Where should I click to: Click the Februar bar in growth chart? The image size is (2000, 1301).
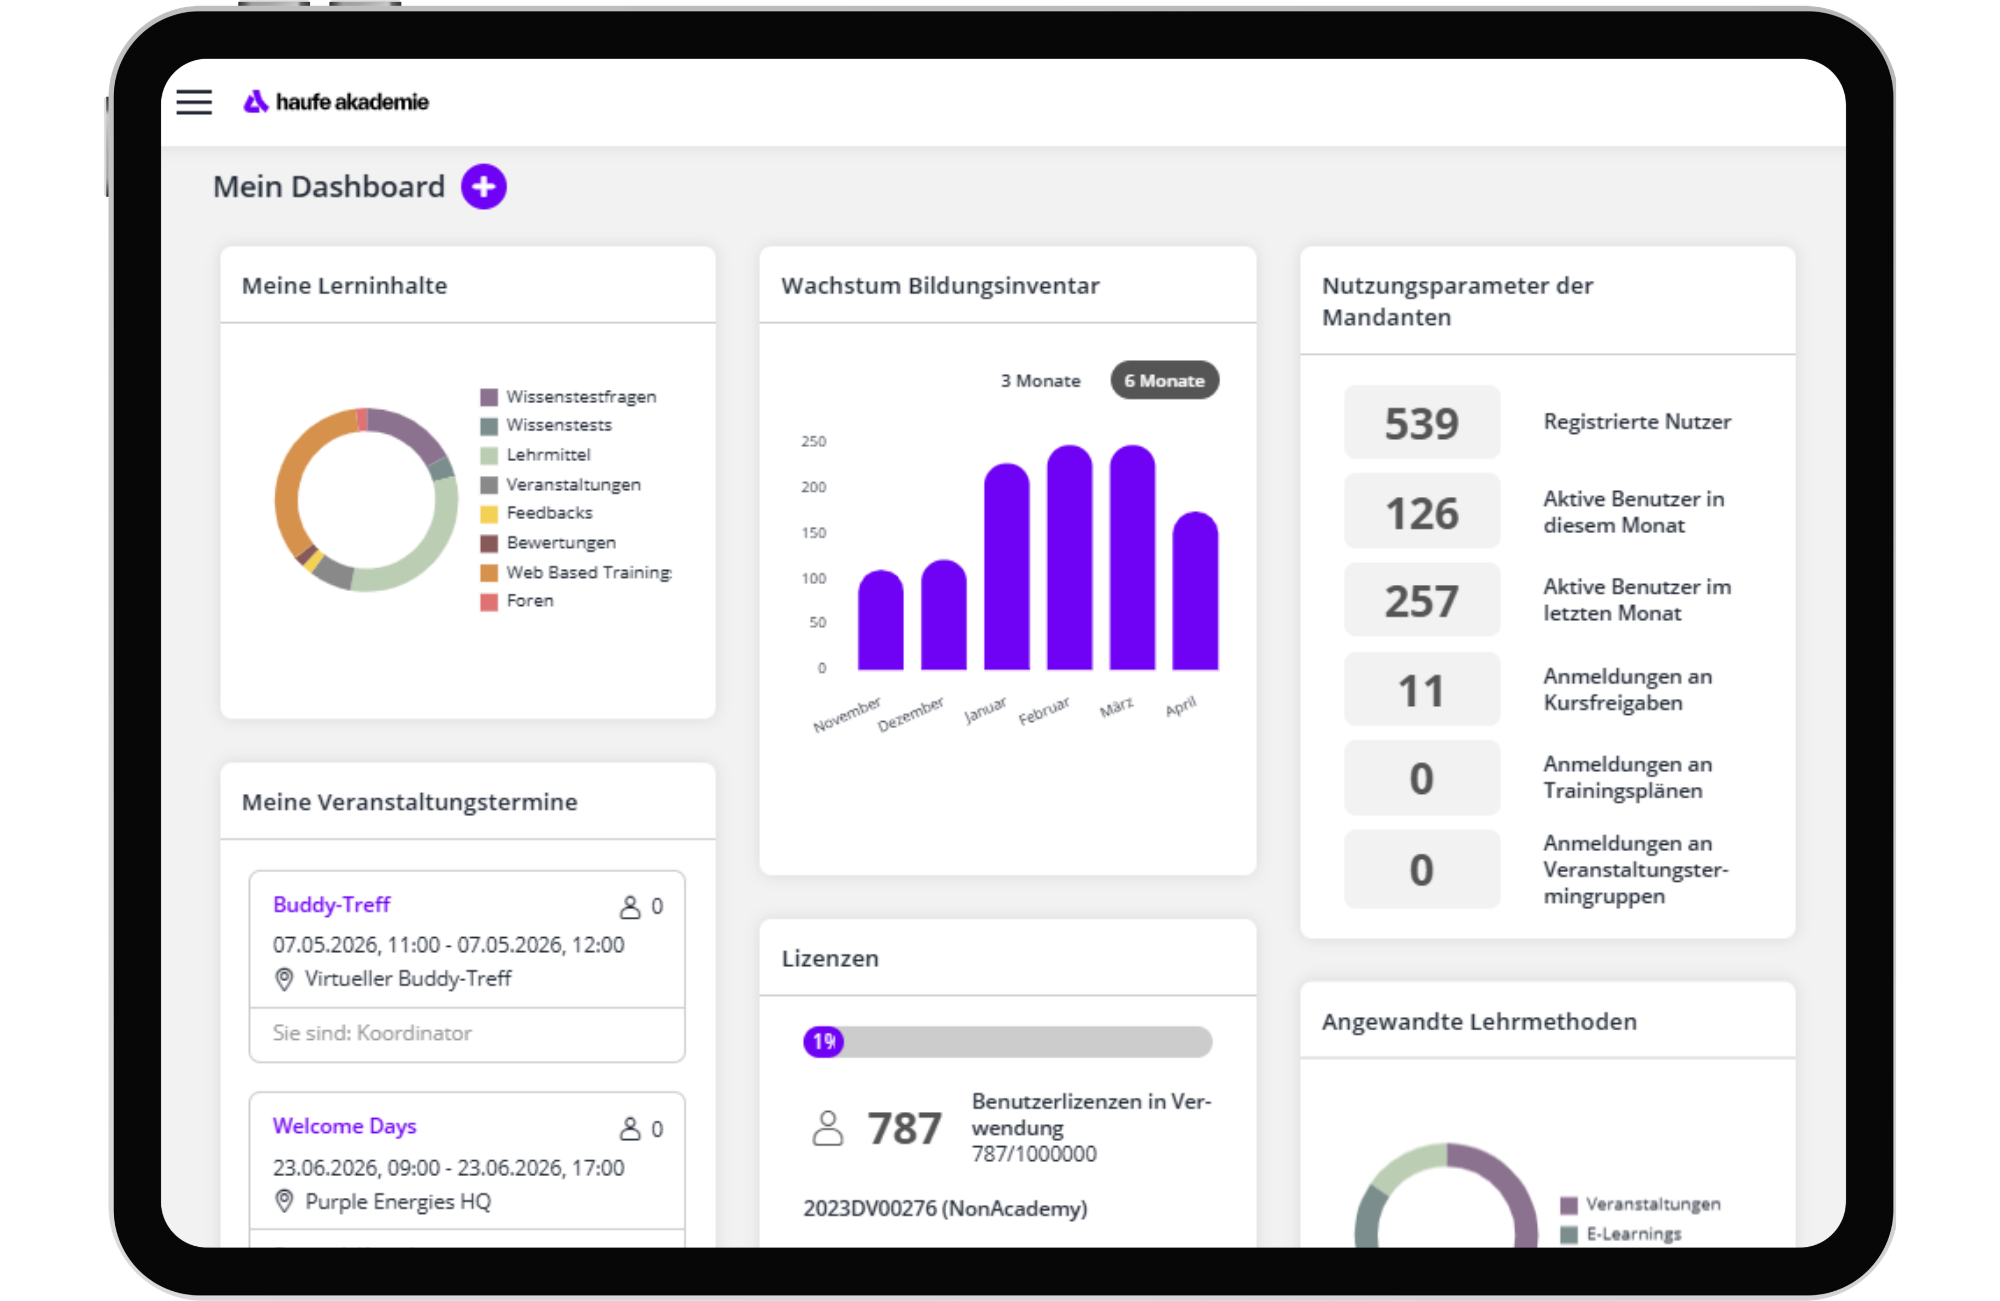tap(1069, 558)
